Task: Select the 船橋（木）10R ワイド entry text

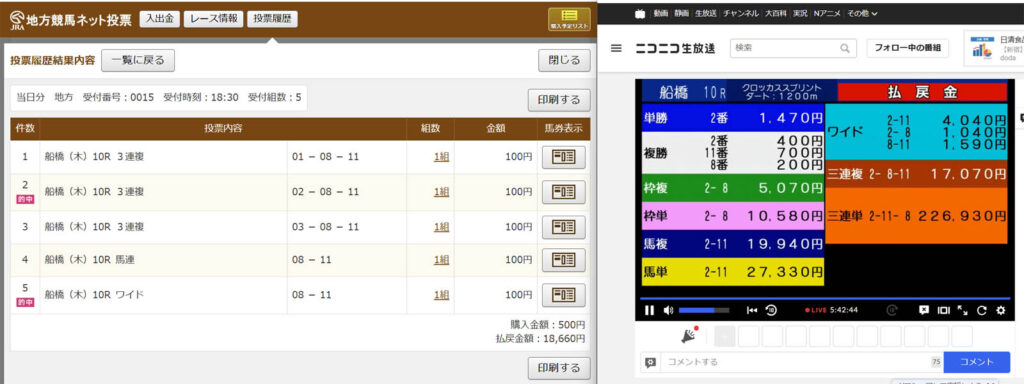Action: click(x=95, y=295)
